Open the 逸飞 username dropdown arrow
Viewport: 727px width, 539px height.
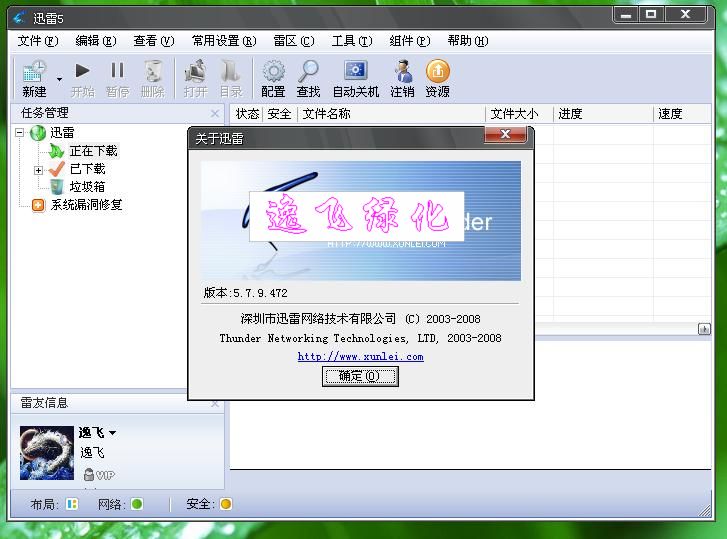(x=113, y=433)
